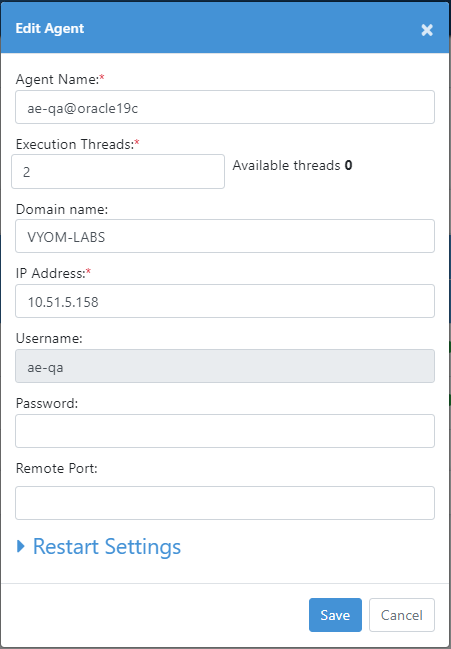Click the greyed Username field showing ae-qa
Viewport: 451px width, 649px height.
click(225, 366)
